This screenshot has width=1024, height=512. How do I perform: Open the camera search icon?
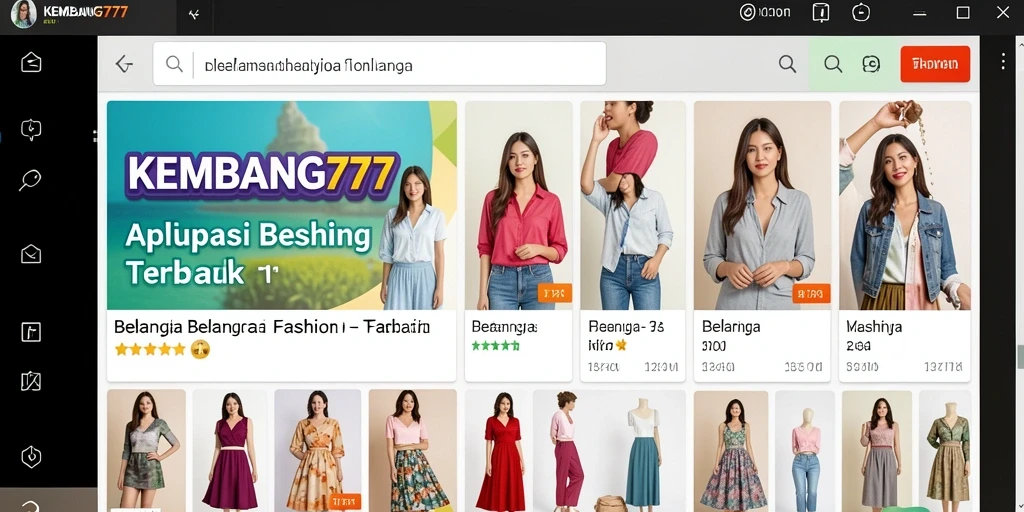tap(871, 64)
